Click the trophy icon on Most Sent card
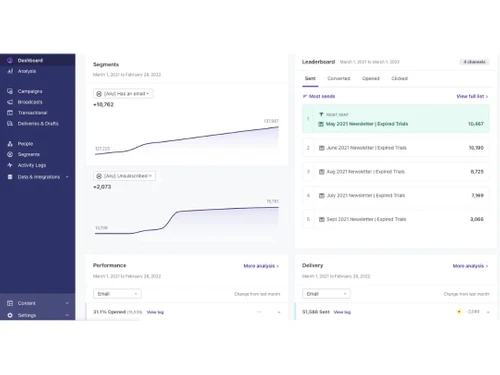500x375 pixels. pyautogui.click(x=321, y=114)
